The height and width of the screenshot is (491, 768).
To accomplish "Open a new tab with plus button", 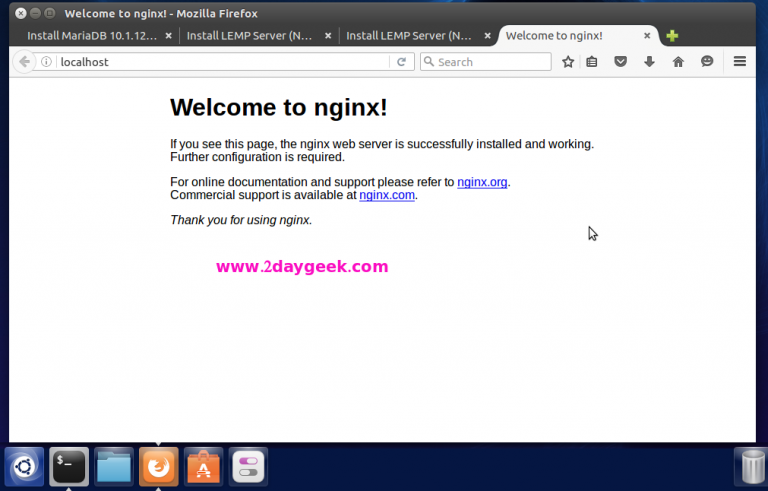I will point(672,36).
